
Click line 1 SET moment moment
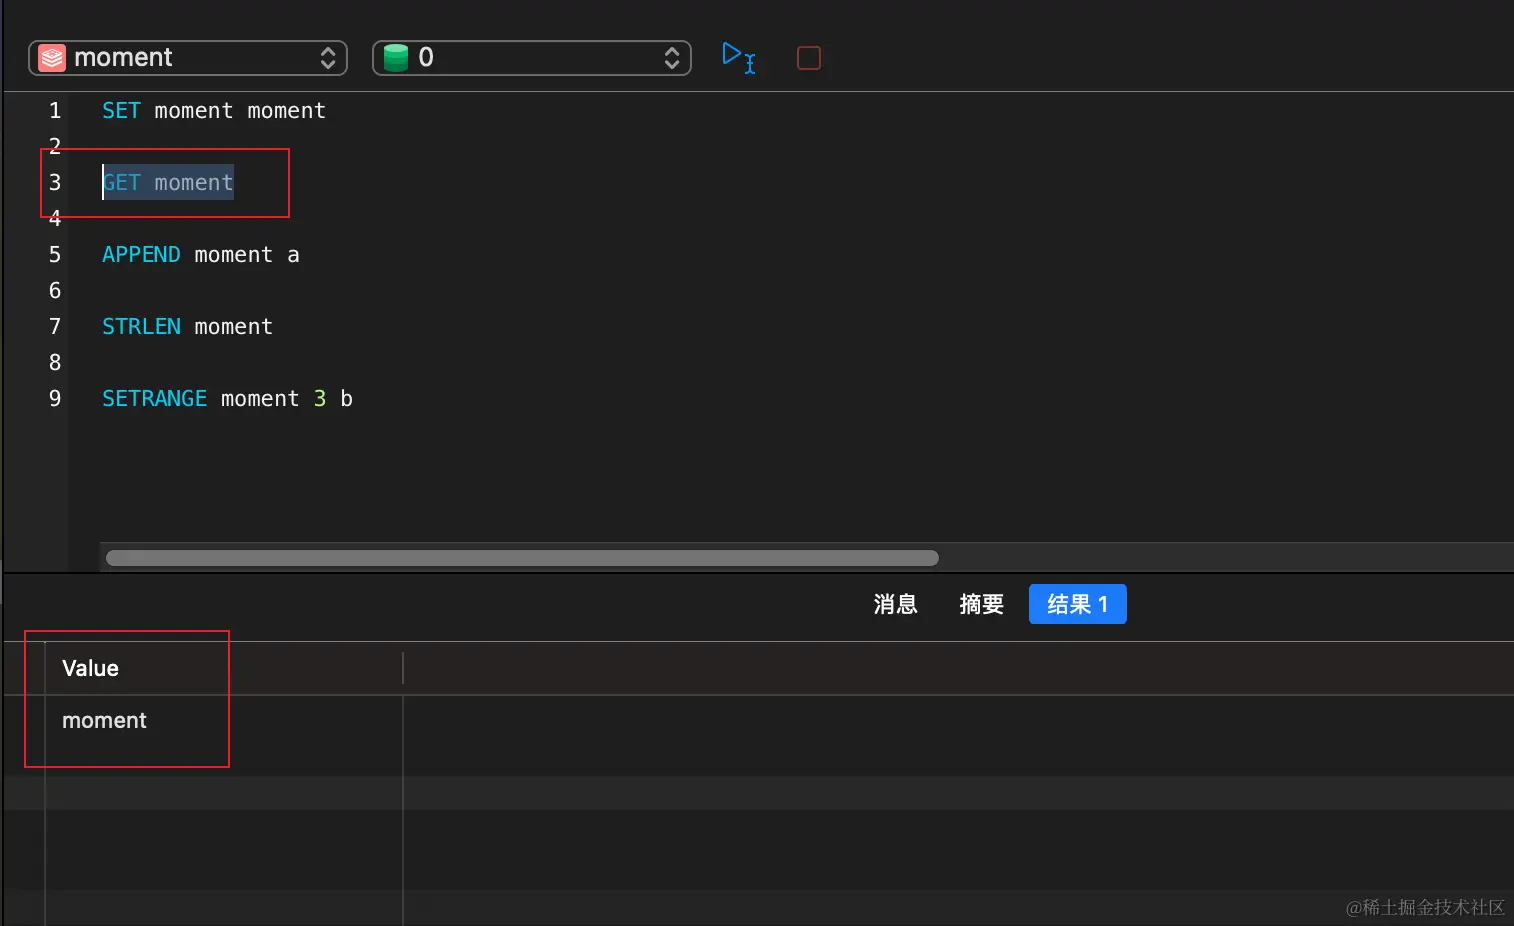point(214,110)
